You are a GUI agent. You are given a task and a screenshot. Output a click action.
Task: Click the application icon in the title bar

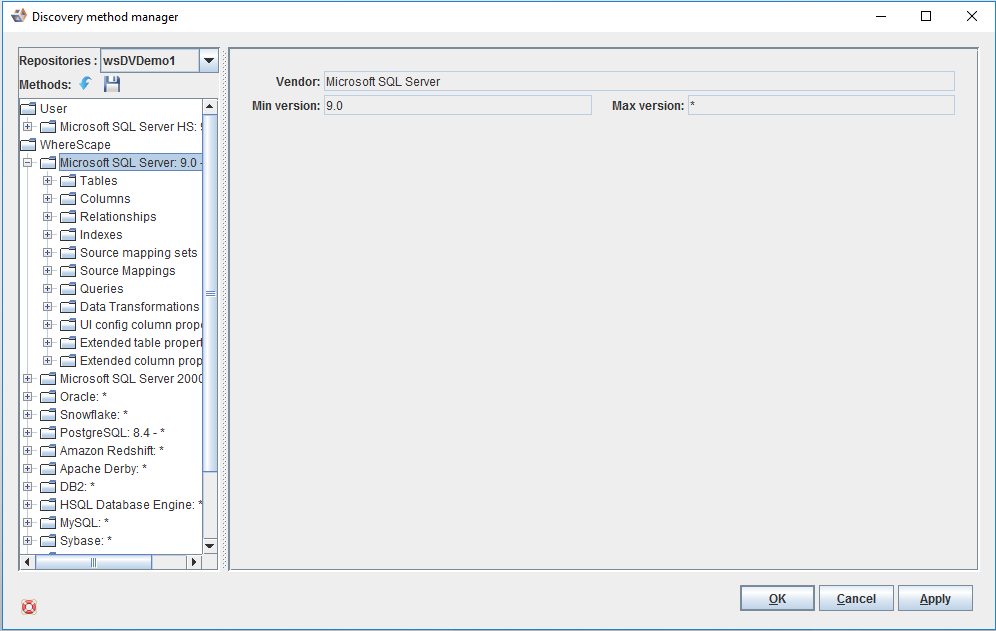19,16
